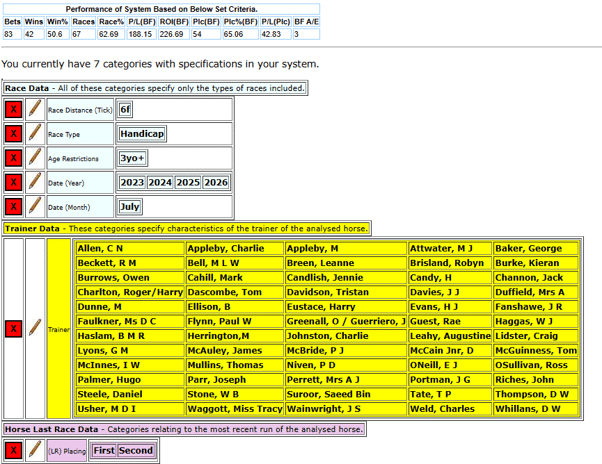The height and width of the screenshot is (464, 602).
Task: Select trainer Perrett, Mrs A J
Action: pos(346,380)
